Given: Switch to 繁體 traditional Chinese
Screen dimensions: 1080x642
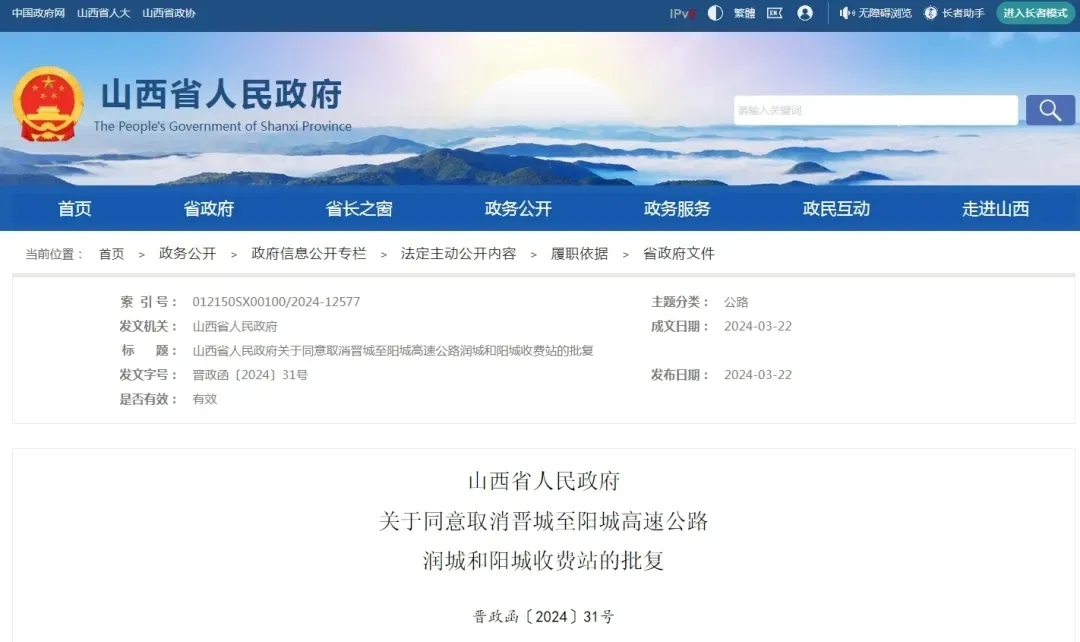Looking at the screenshot, I should [745, 13].
